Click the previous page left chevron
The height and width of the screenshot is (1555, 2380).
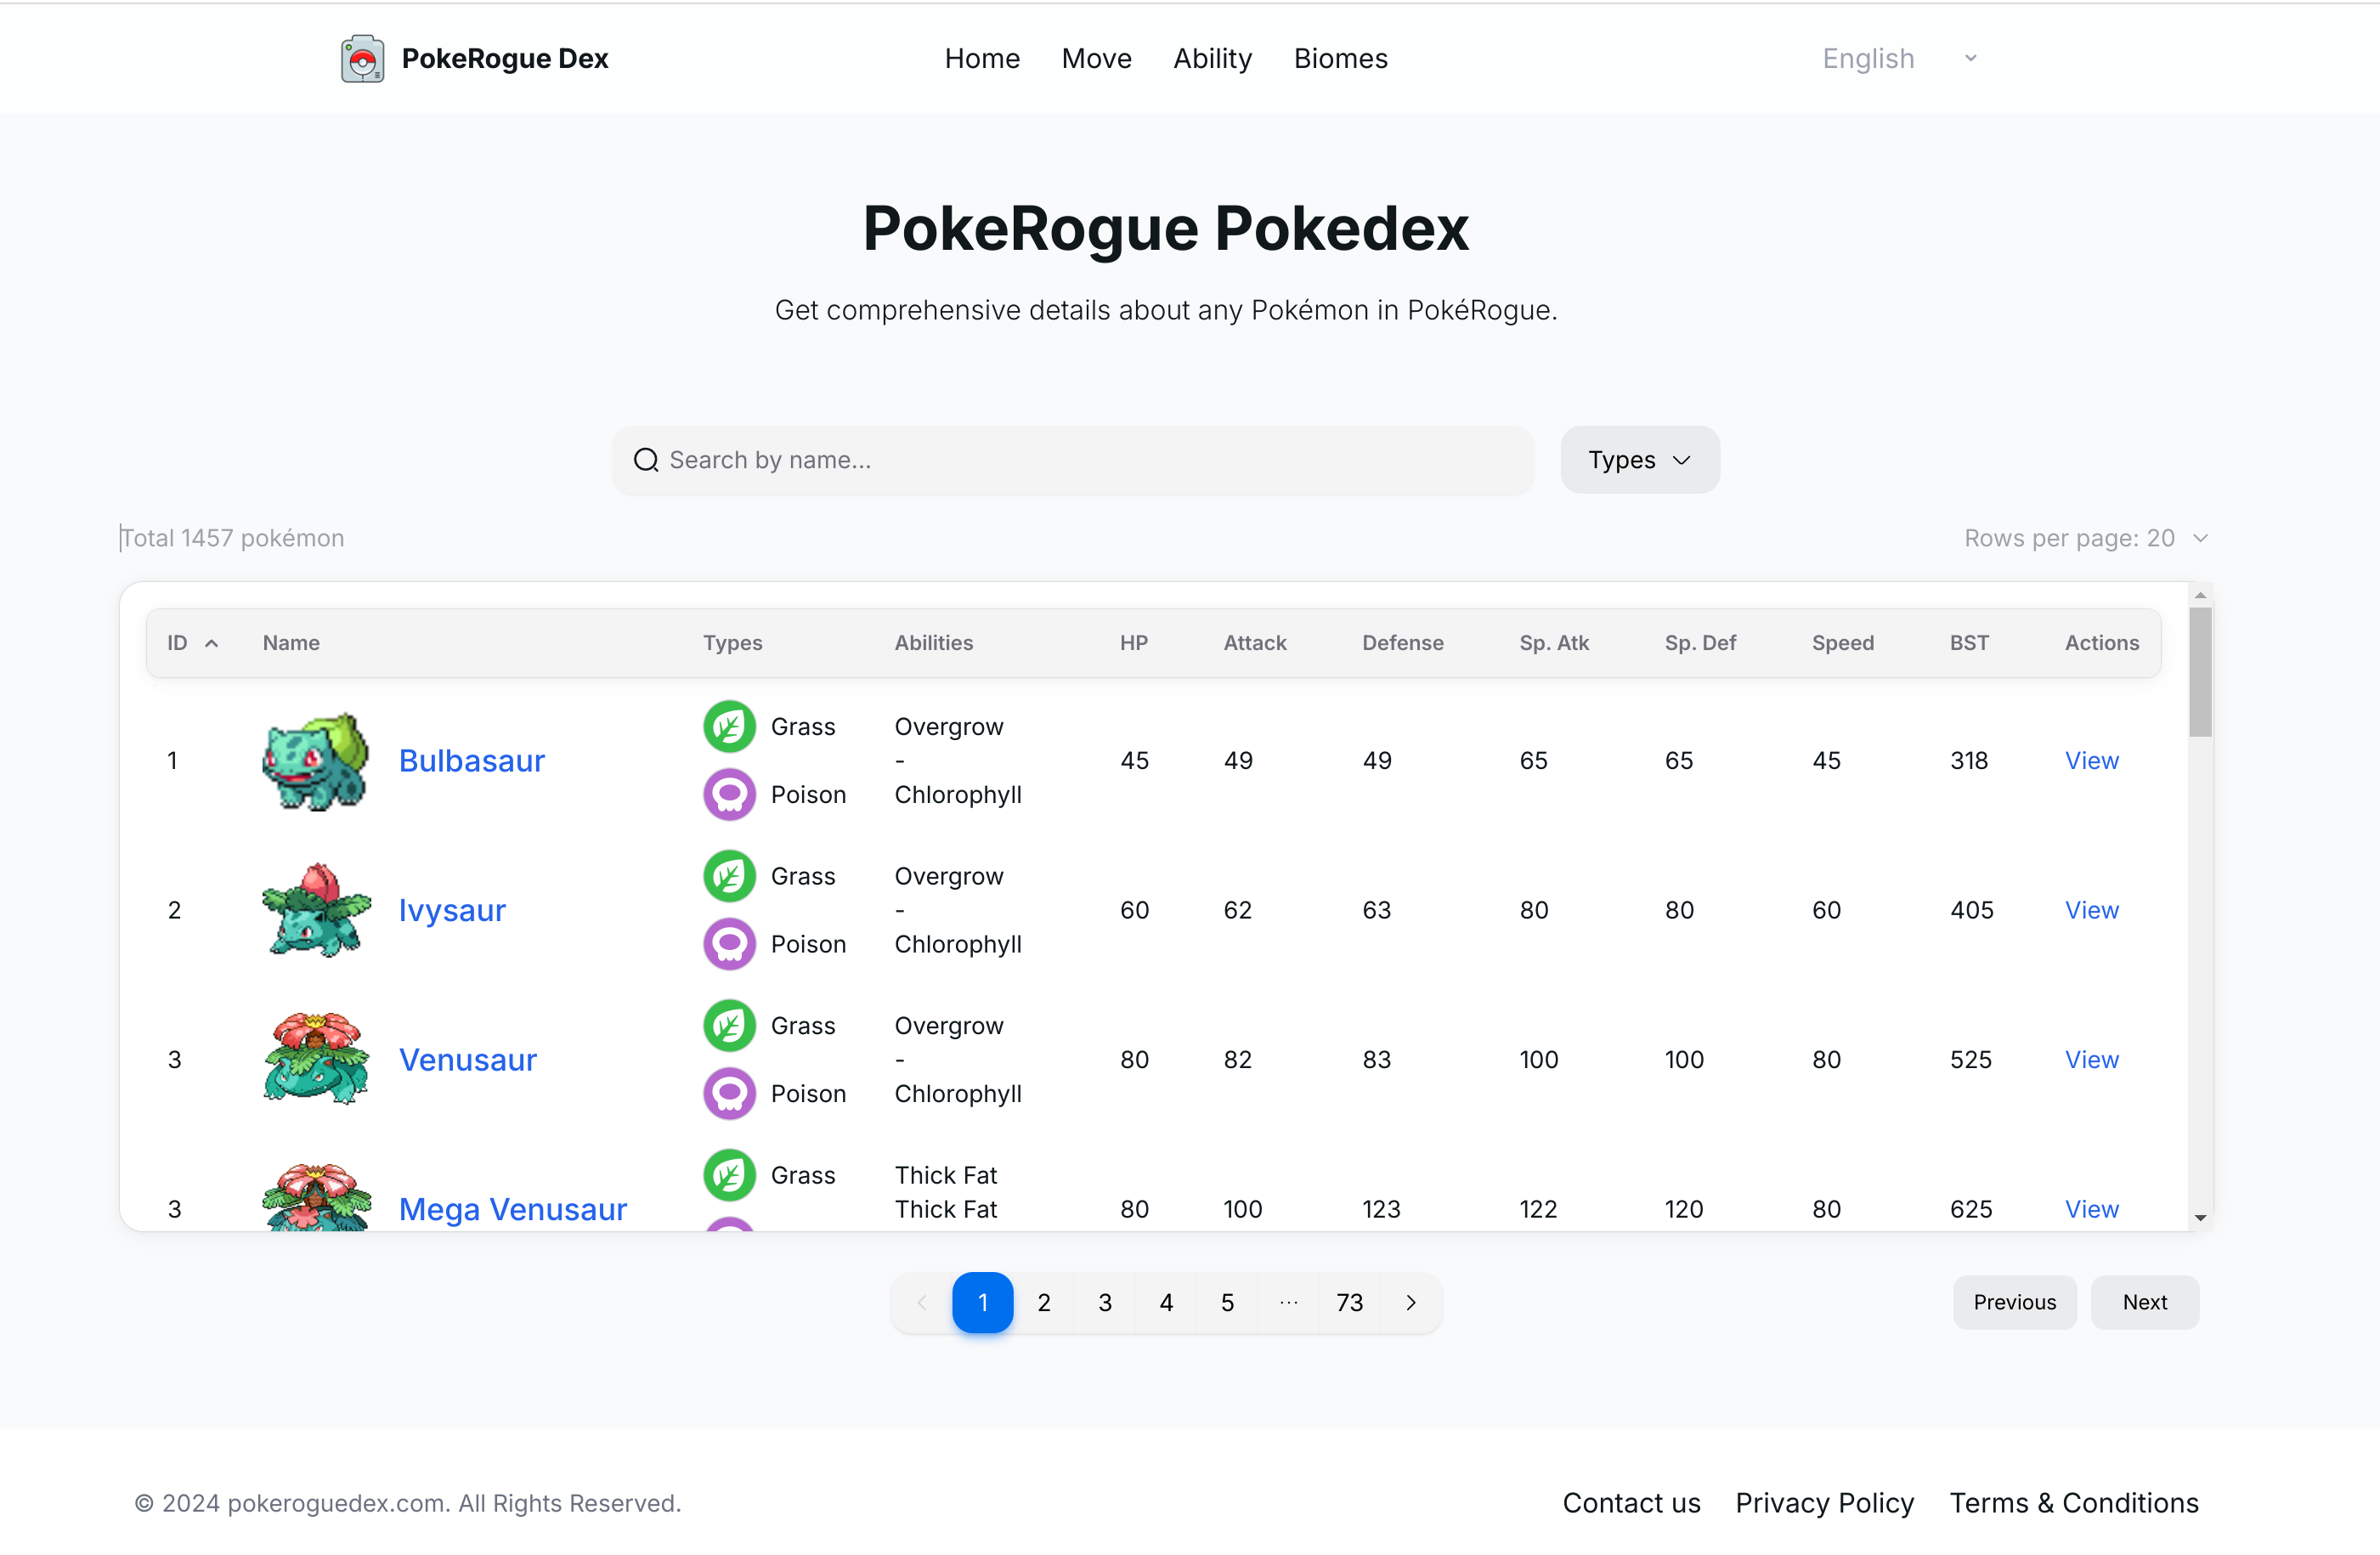(922, 1302)
